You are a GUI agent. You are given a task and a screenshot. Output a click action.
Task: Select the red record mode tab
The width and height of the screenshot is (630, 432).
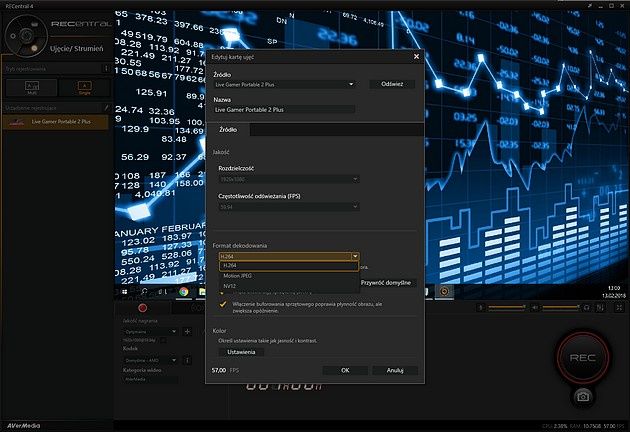[x=143, y=308]
